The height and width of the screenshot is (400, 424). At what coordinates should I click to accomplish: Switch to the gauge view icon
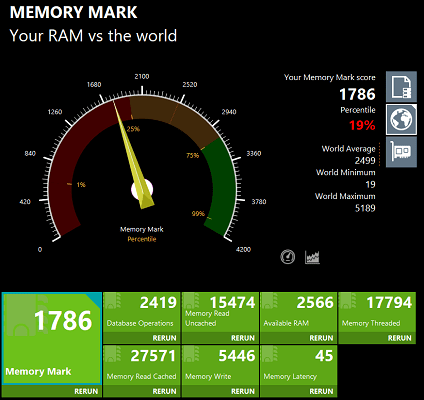pyautogui.click(x=288, y=257)
